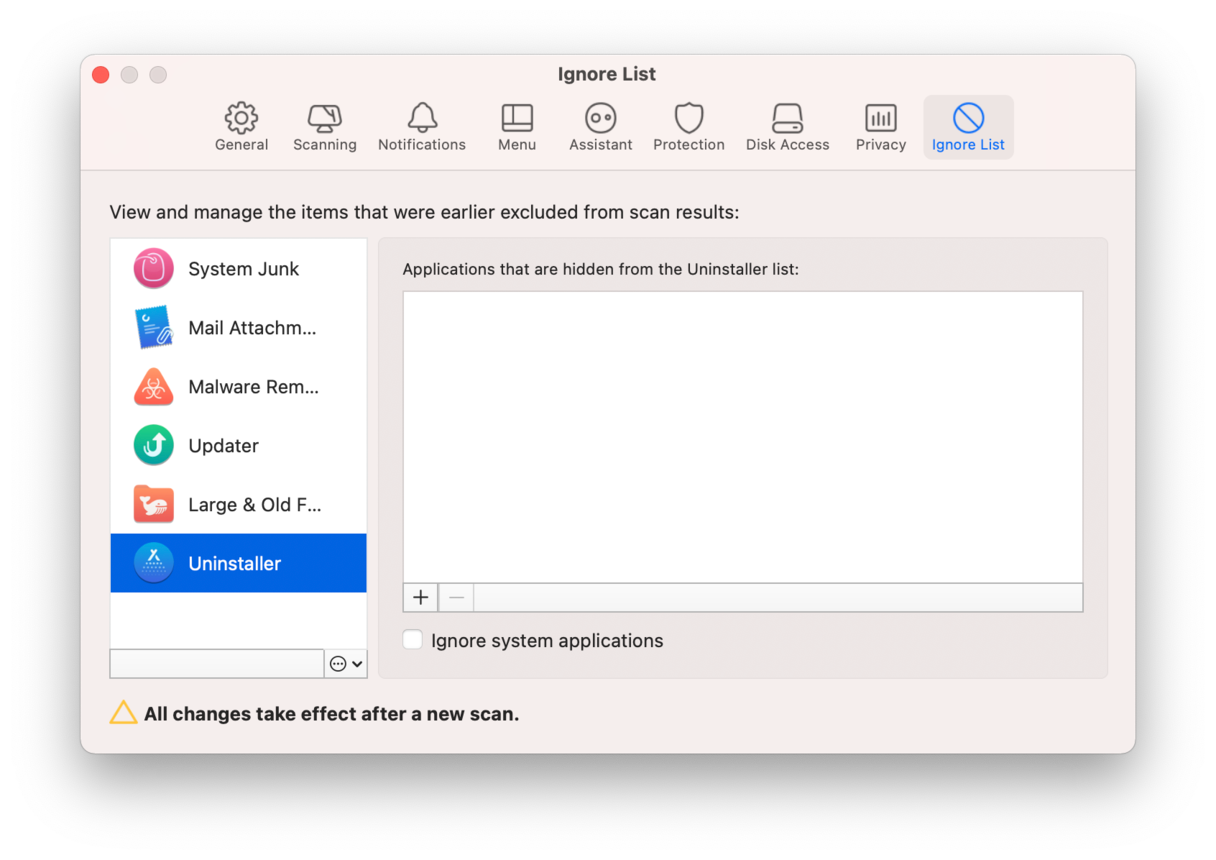This screenshot has height=860, width=1216.
Task: Click the empty hidden applications list area
Action: point(742,437)
